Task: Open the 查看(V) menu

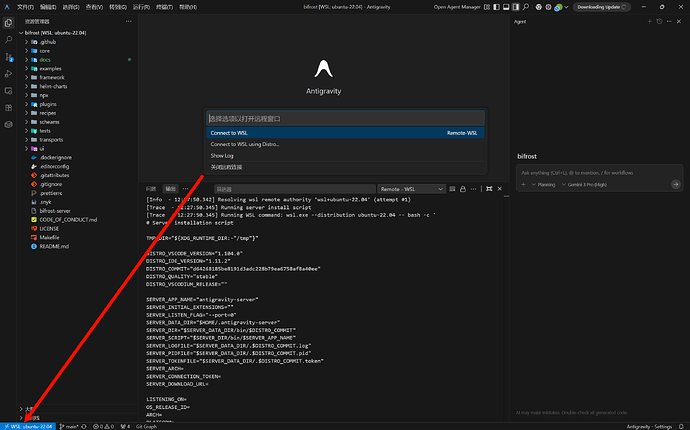Action: 94,7
